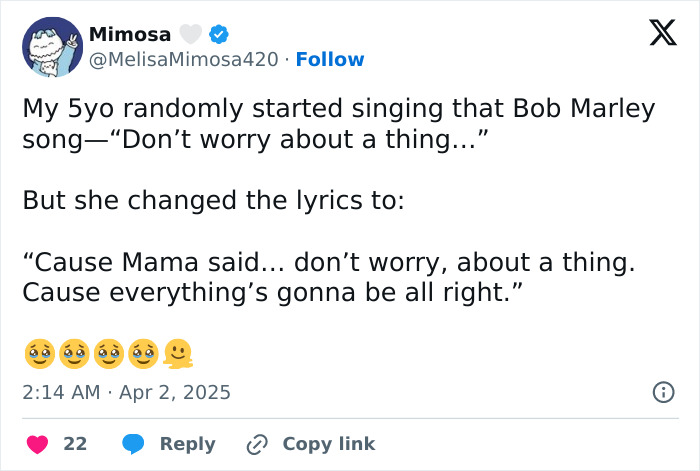700x471 pixels.
Task: Open the info circle icon
Action: coord(663,393)
